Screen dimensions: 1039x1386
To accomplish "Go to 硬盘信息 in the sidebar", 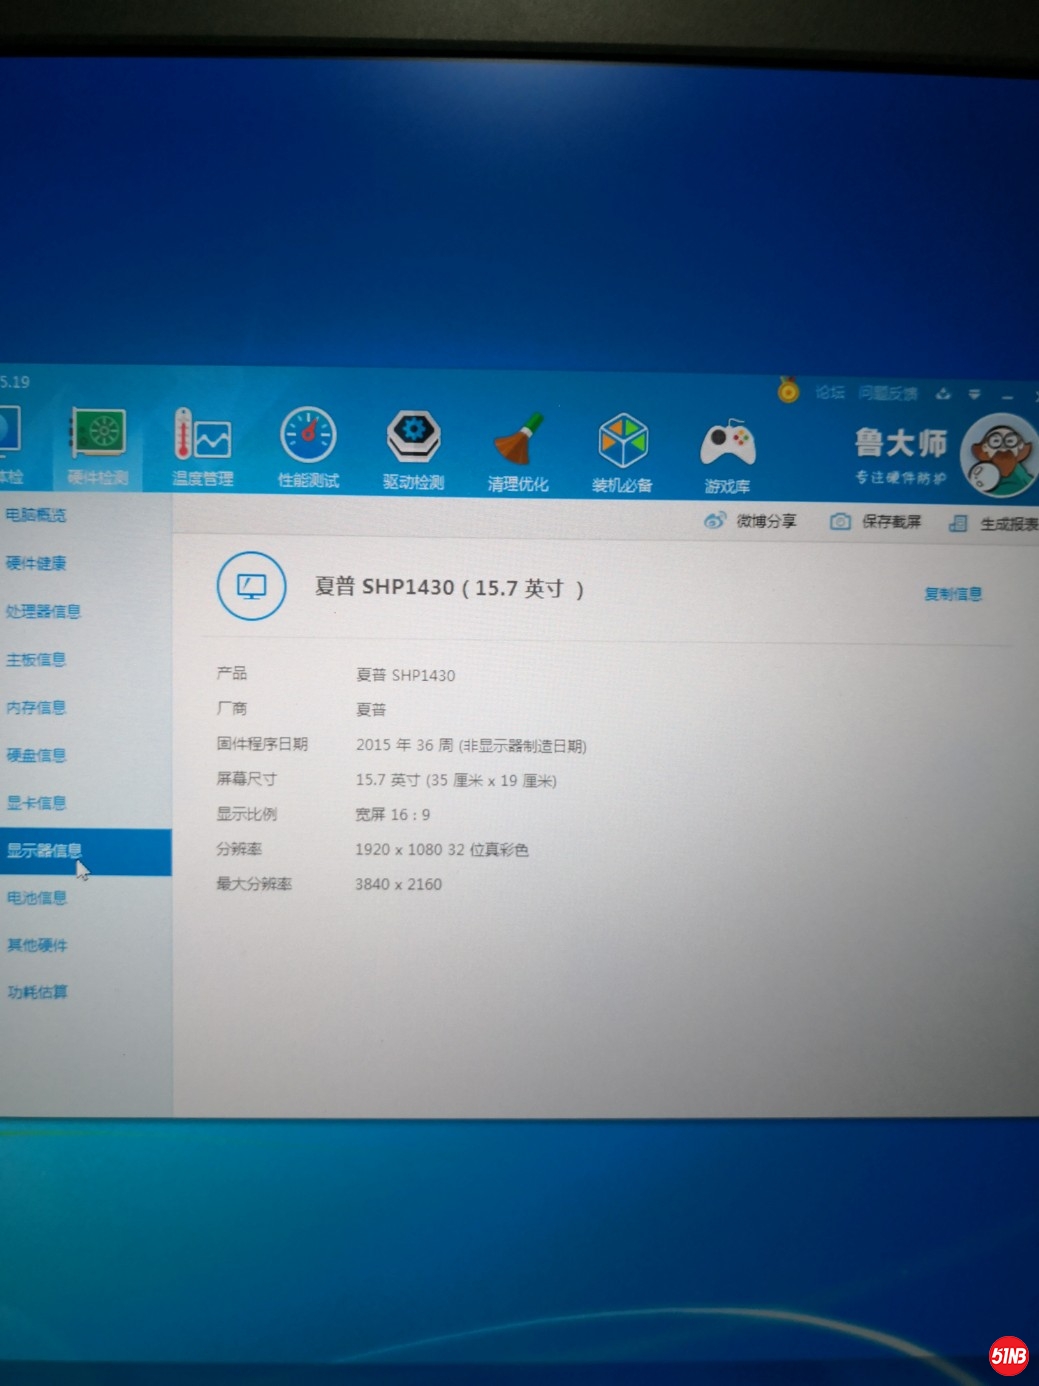I will point(36,755).
